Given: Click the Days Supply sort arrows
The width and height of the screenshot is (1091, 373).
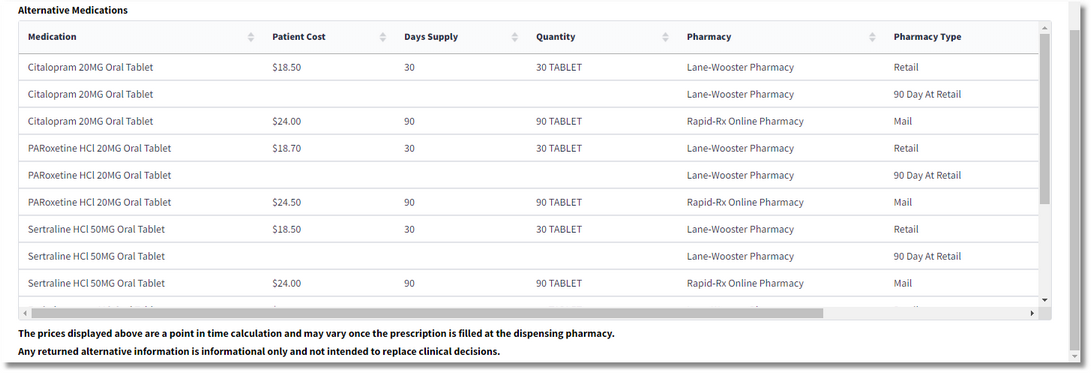Looking at the screenshot, I should (x=515, y=38).
